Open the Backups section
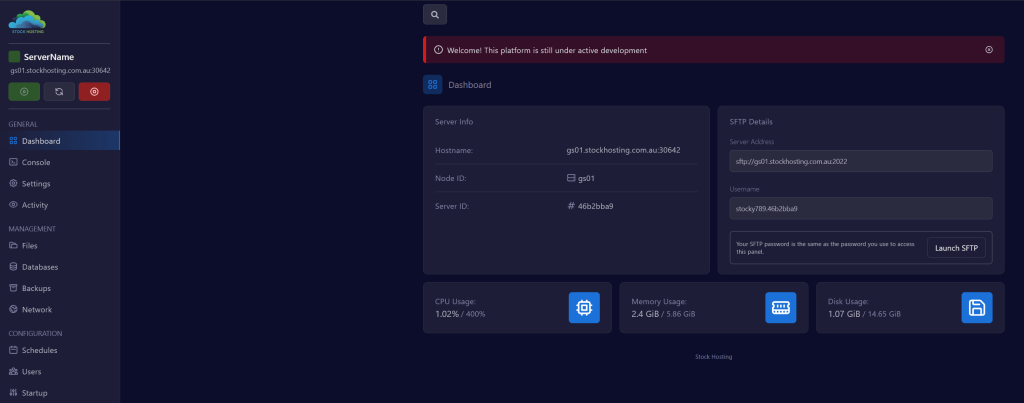This screenshot has width=1024, height=403. coord(36,288)
